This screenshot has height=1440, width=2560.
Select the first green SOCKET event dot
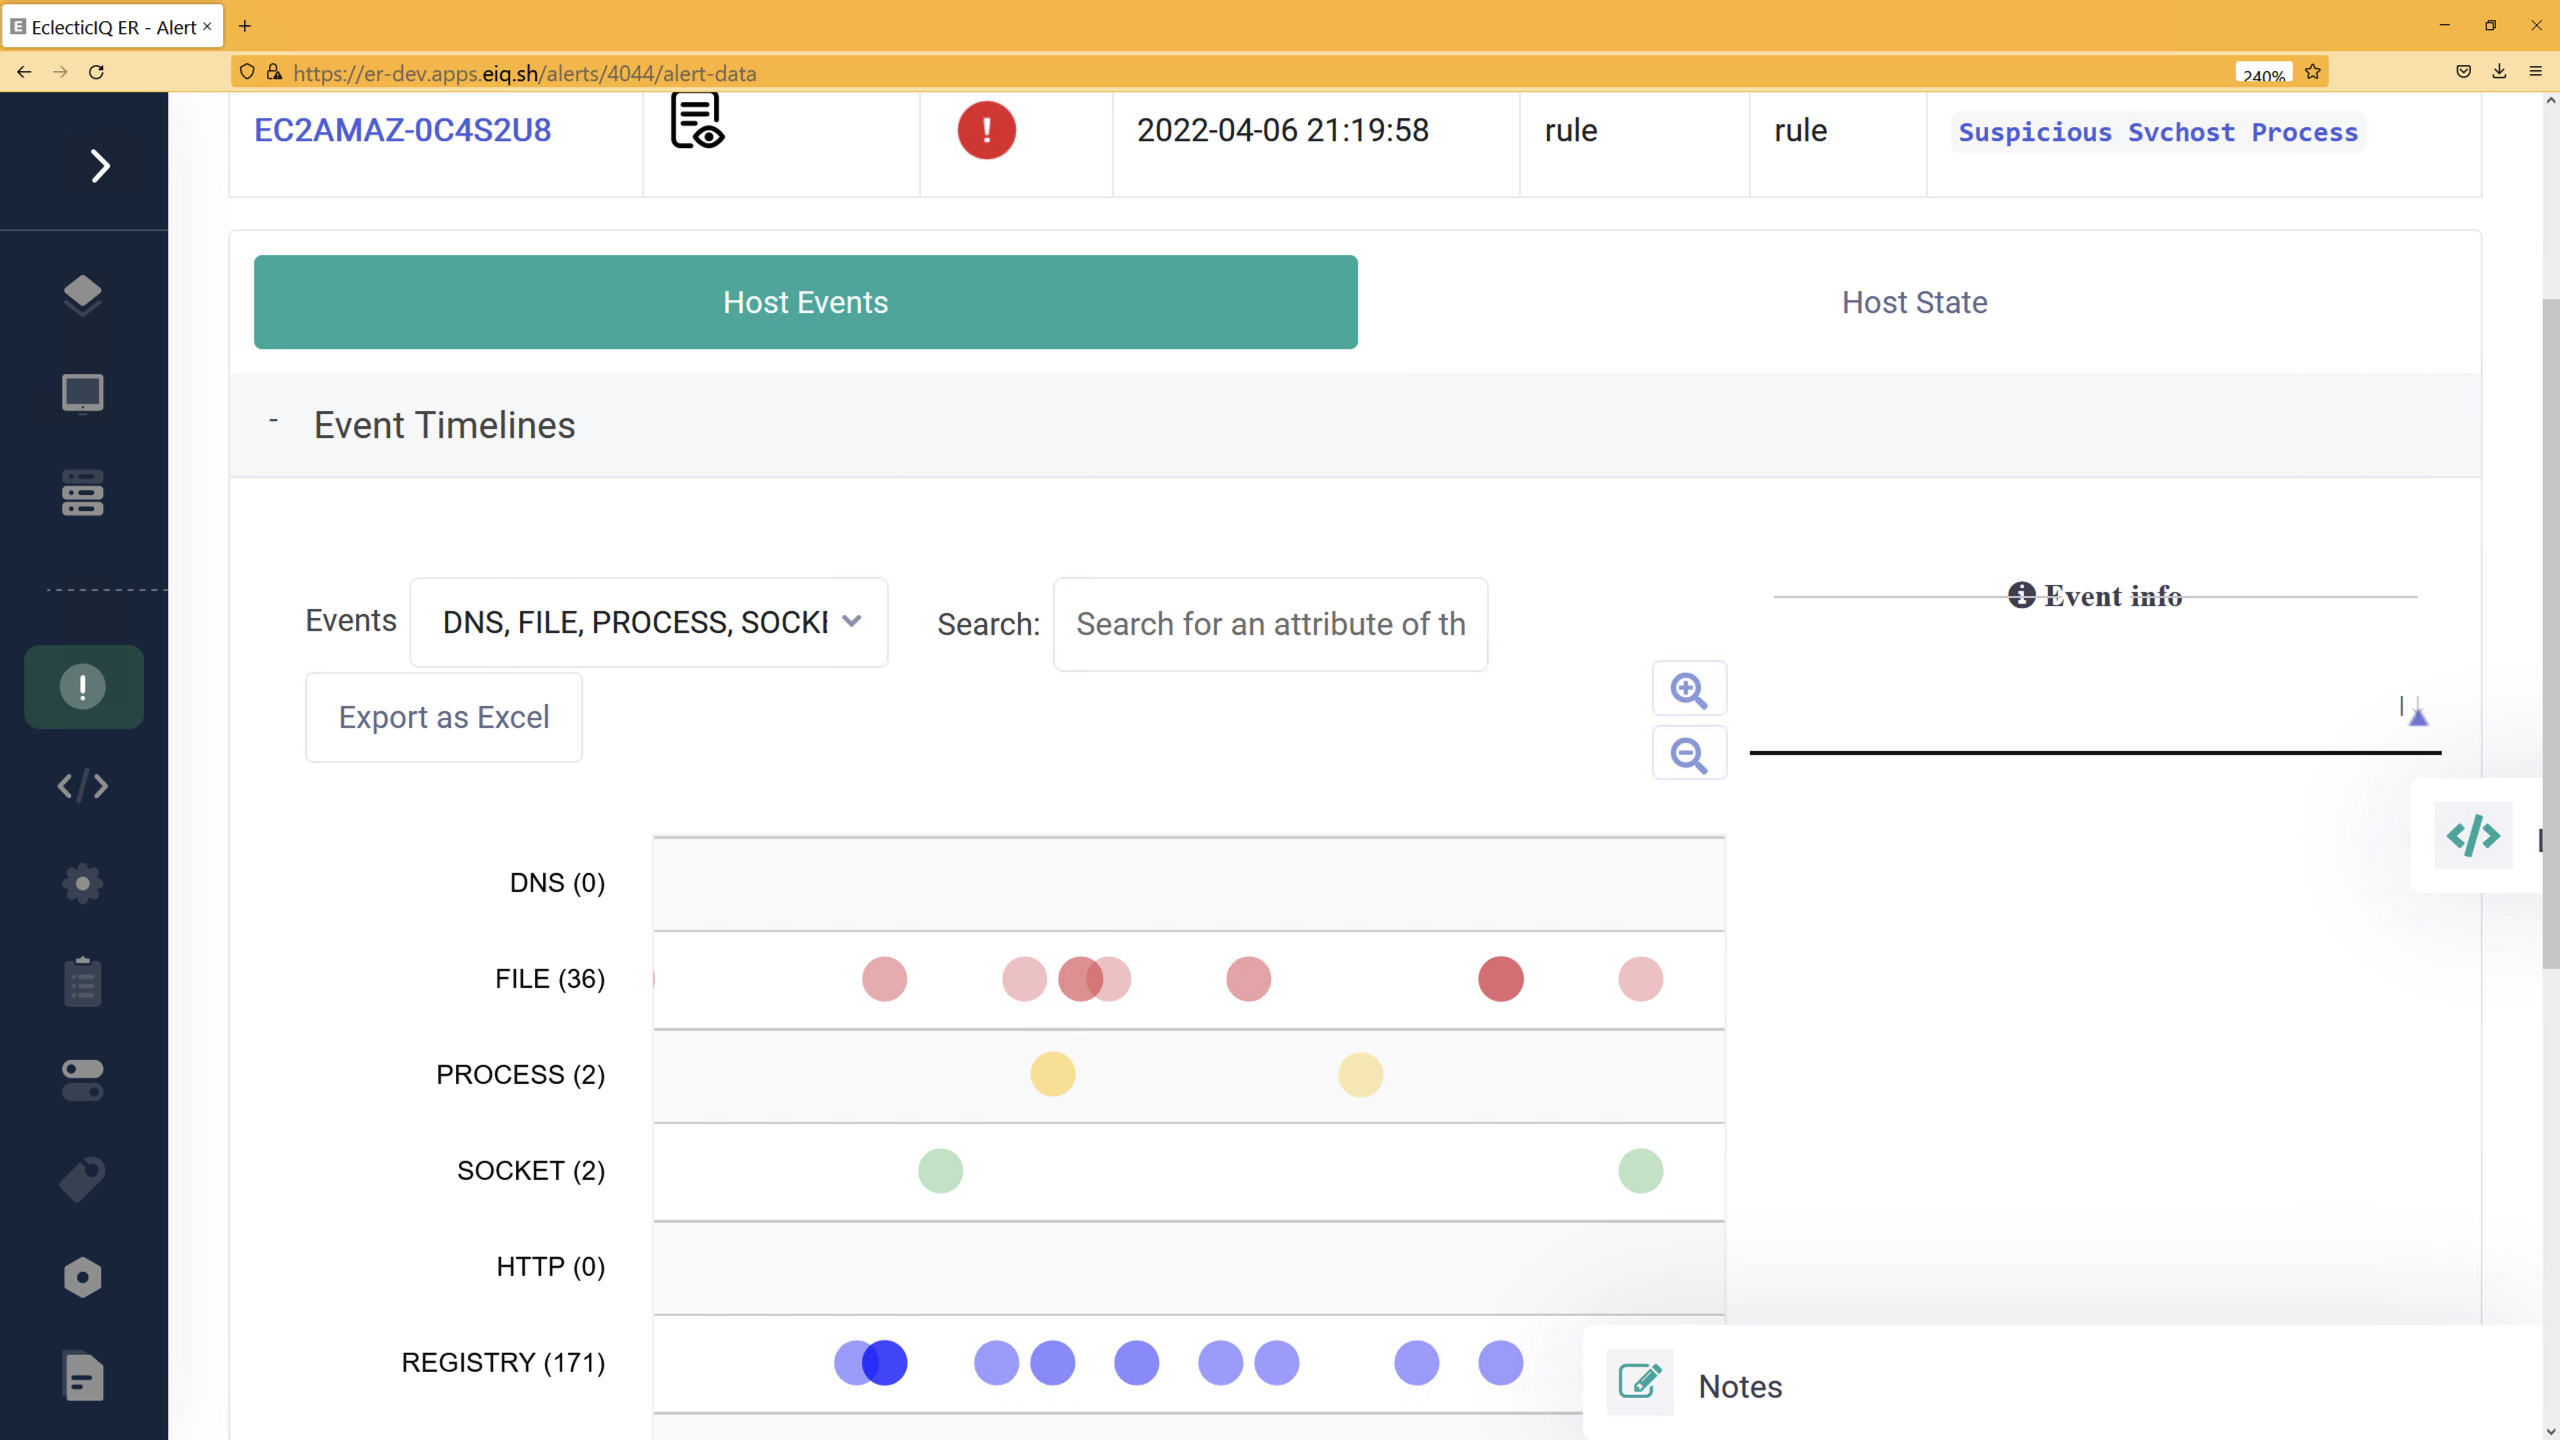[x=940, y=1171]
